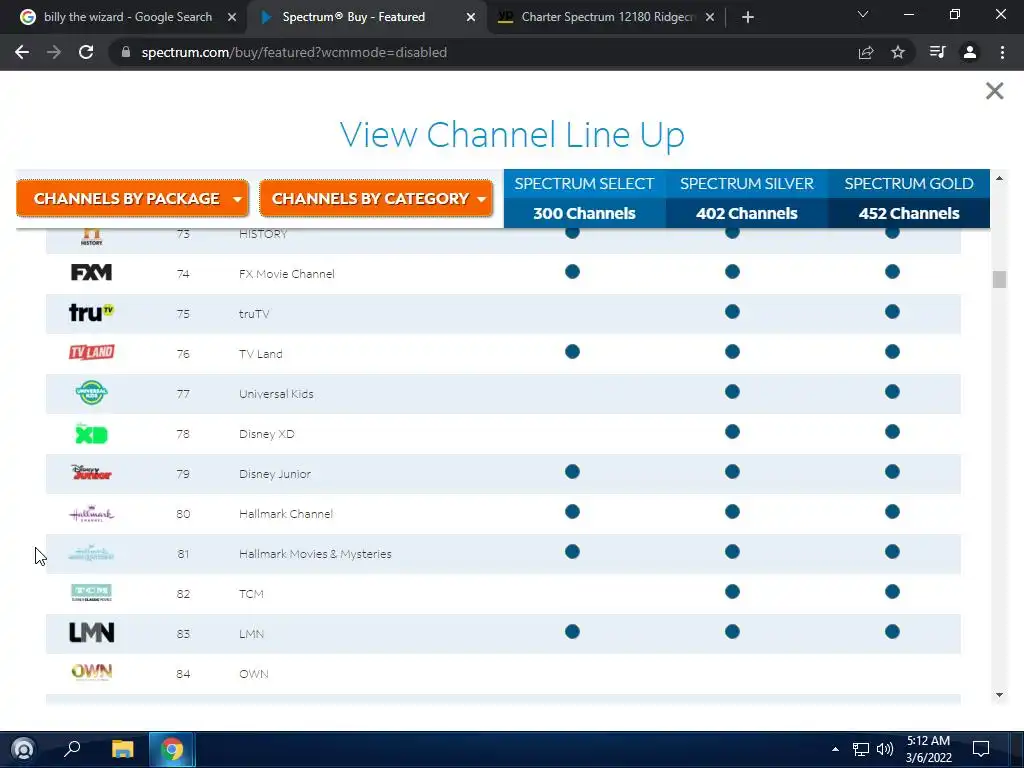This screenshot has width=1024, height=768.
Task: Click the truTV channel logo
Action: 91,312
